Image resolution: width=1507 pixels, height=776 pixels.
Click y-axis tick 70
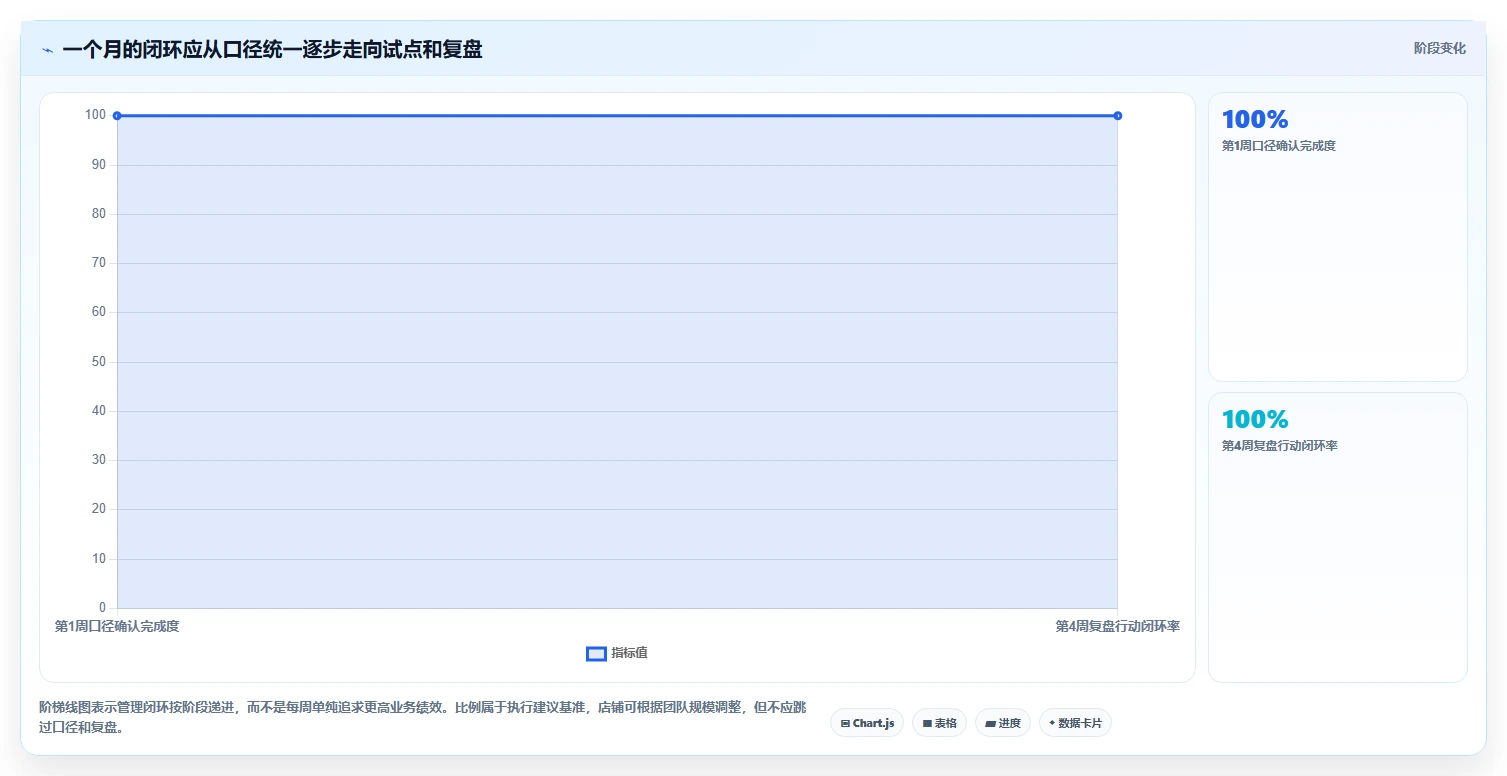point(98,263)
